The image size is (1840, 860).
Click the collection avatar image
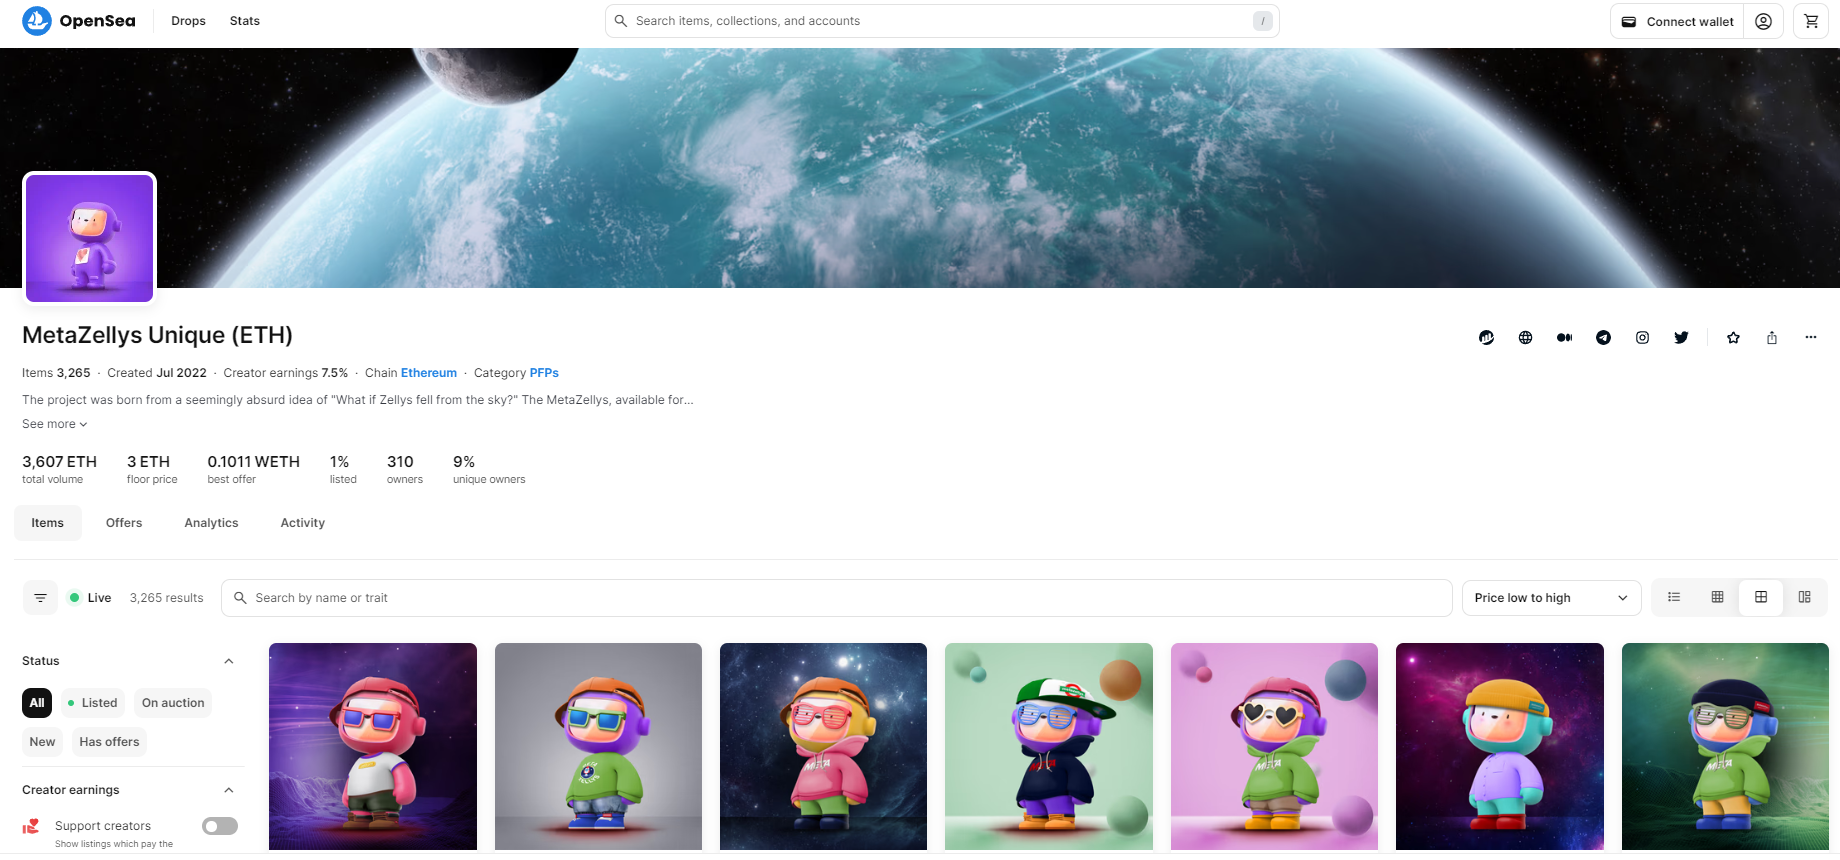[x=90, y=238]
